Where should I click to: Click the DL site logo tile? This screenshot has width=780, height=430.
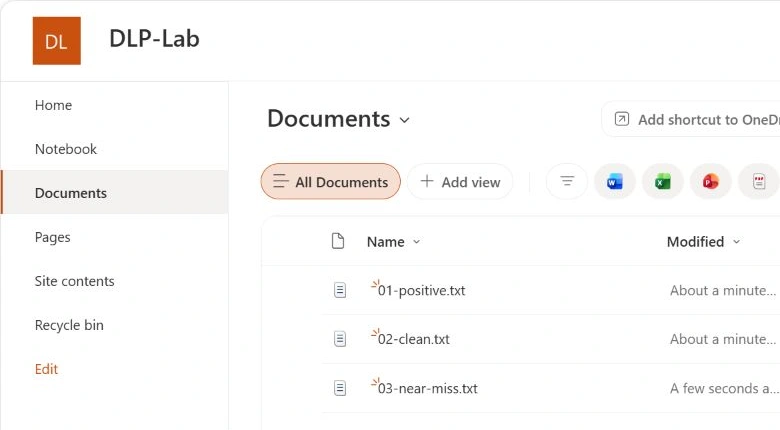click(x=57, y=41)
